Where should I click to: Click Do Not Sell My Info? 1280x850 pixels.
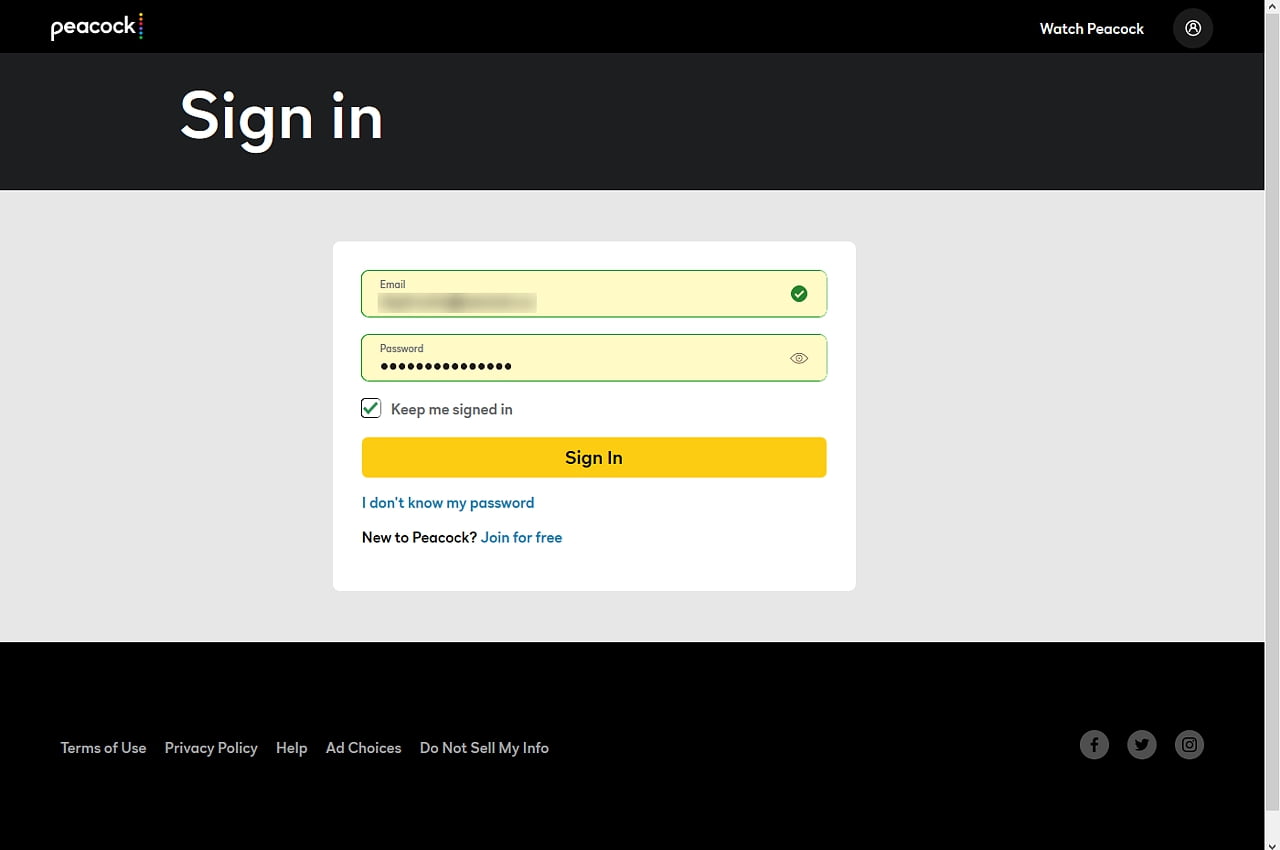(484, 748)
